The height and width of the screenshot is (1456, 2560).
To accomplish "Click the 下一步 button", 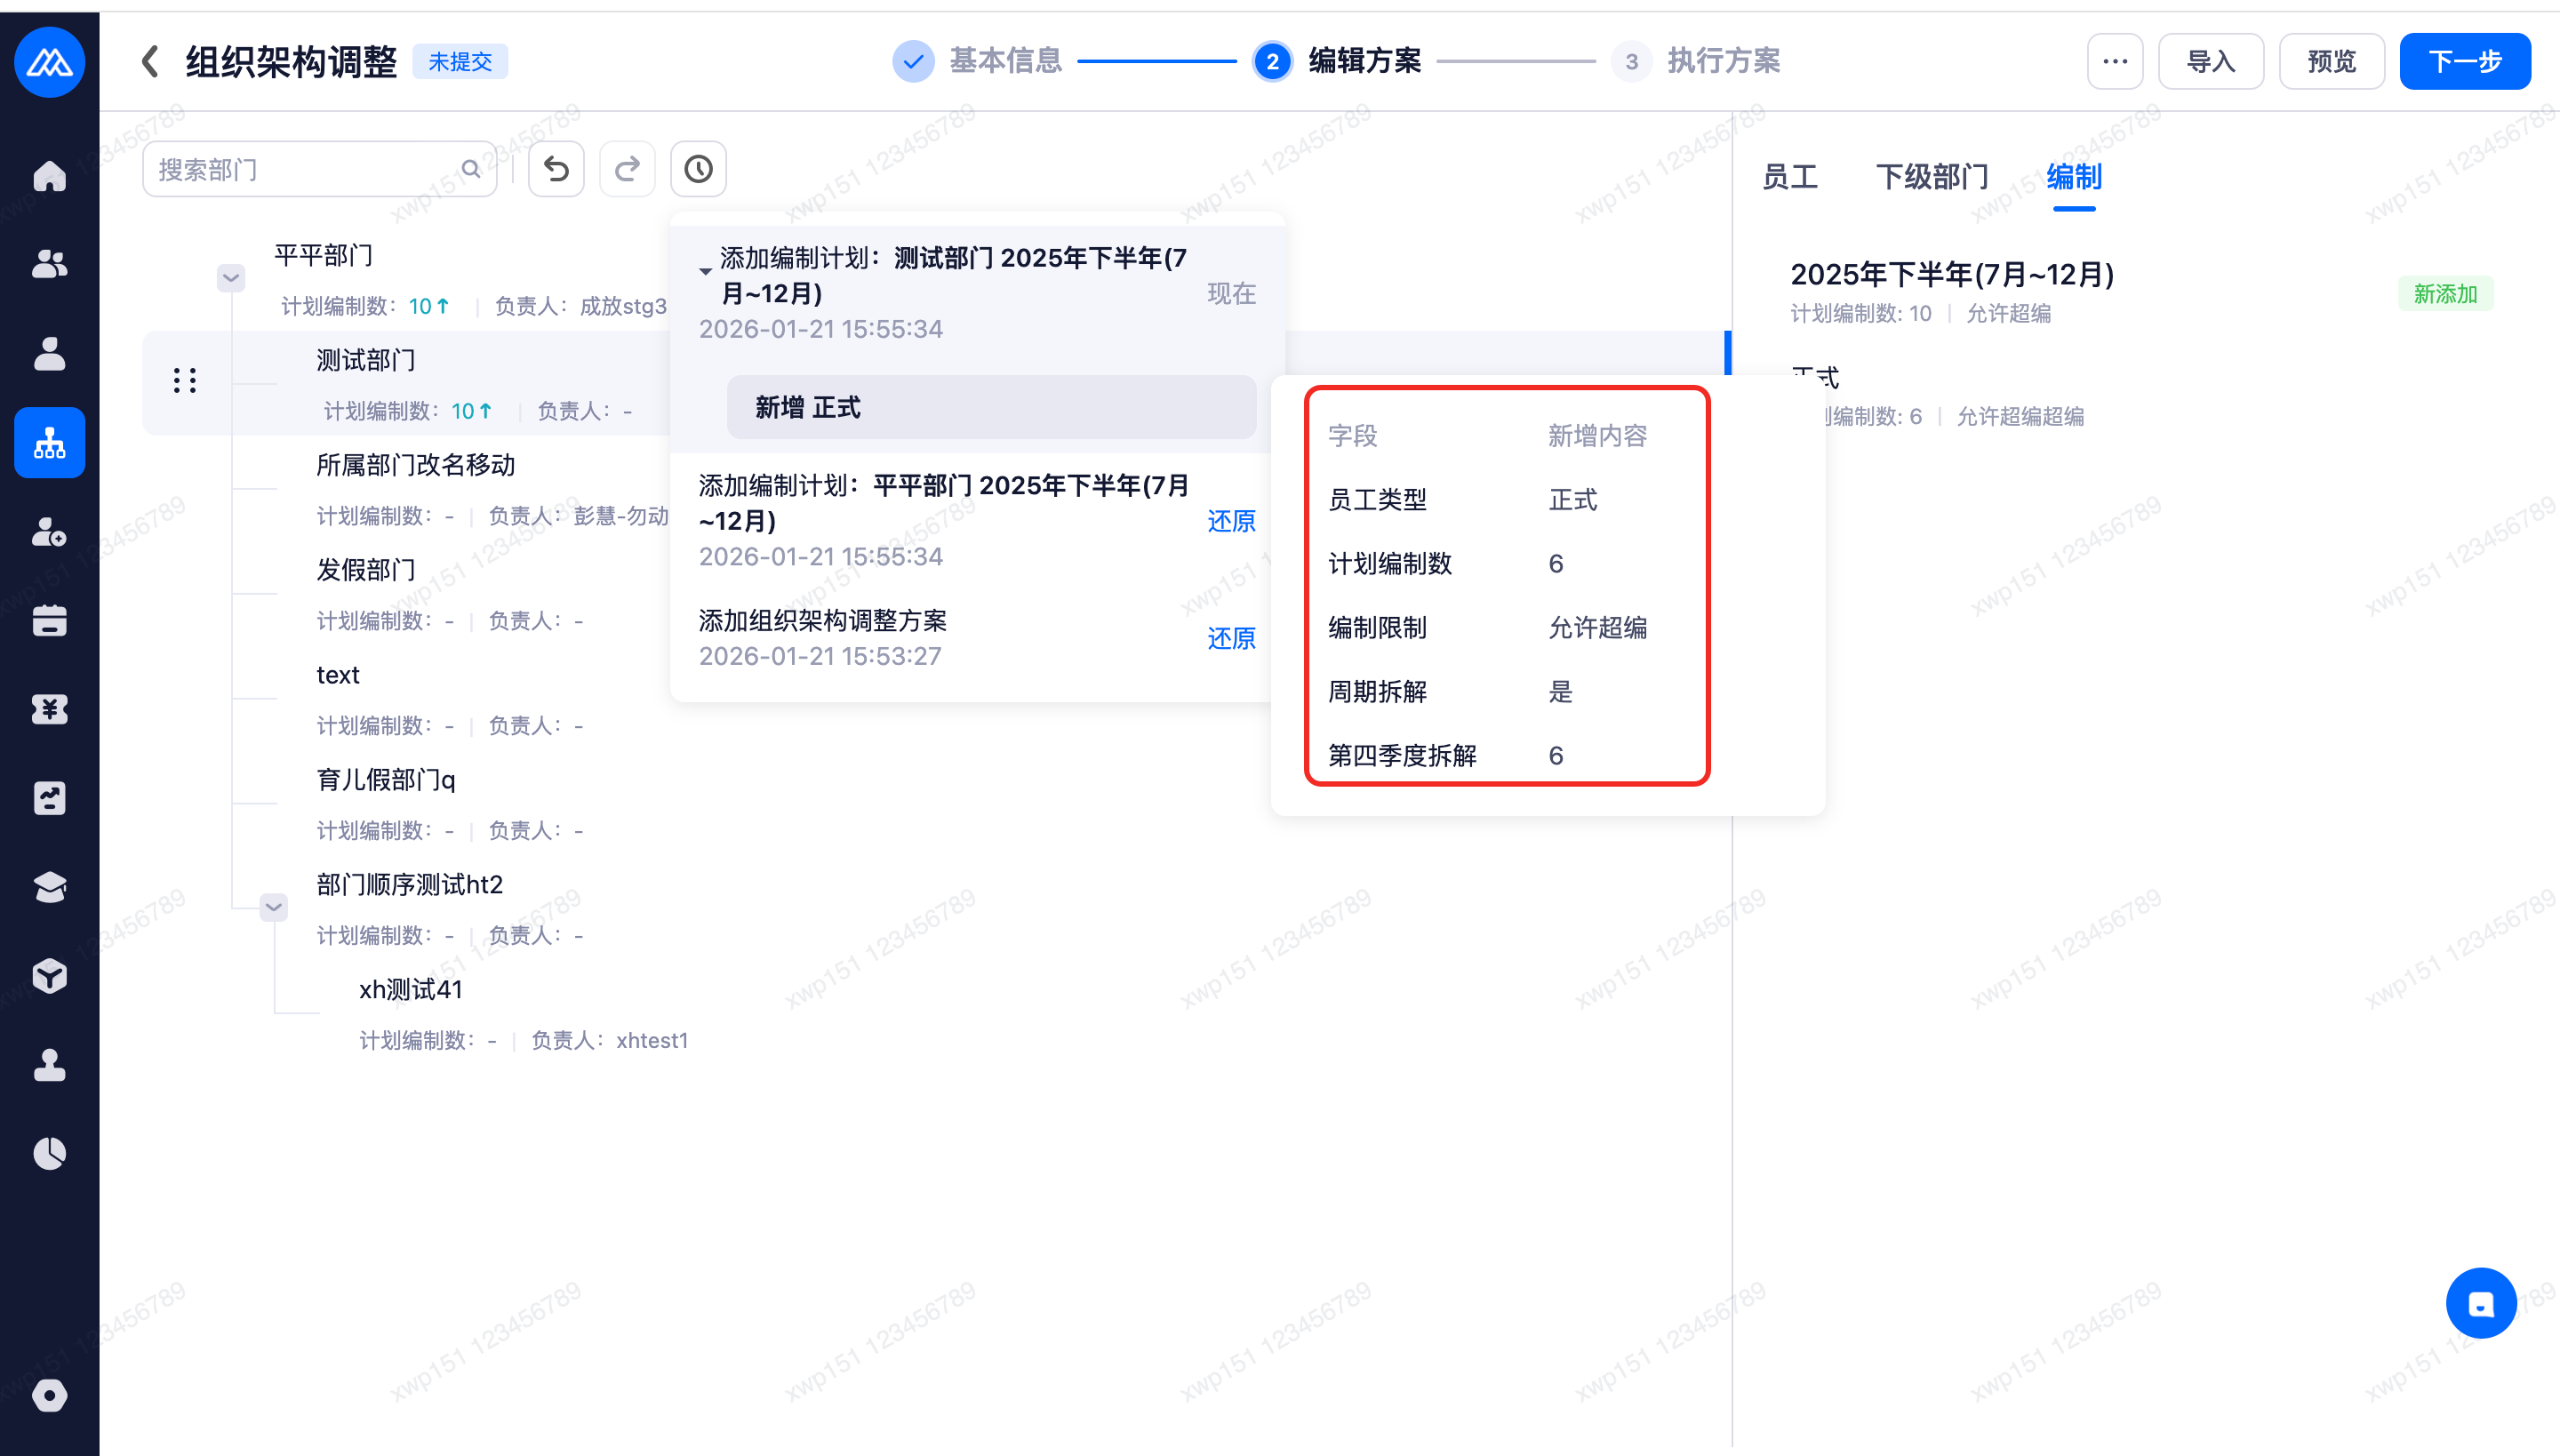I will pyautogui.click(x=2464, y=61).
